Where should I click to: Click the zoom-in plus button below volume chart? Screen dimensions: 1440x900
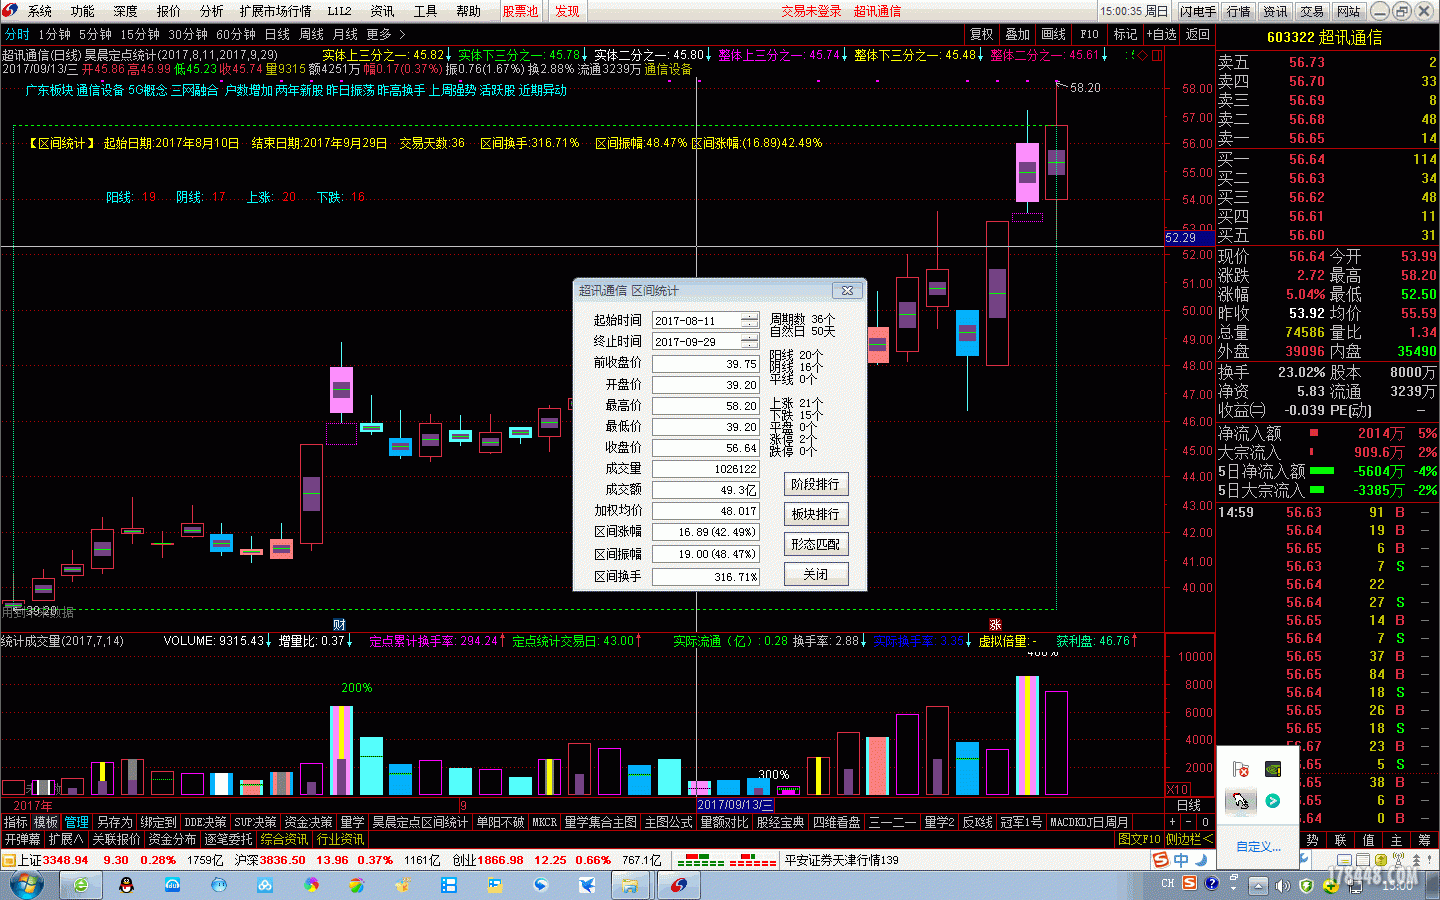1173,822
